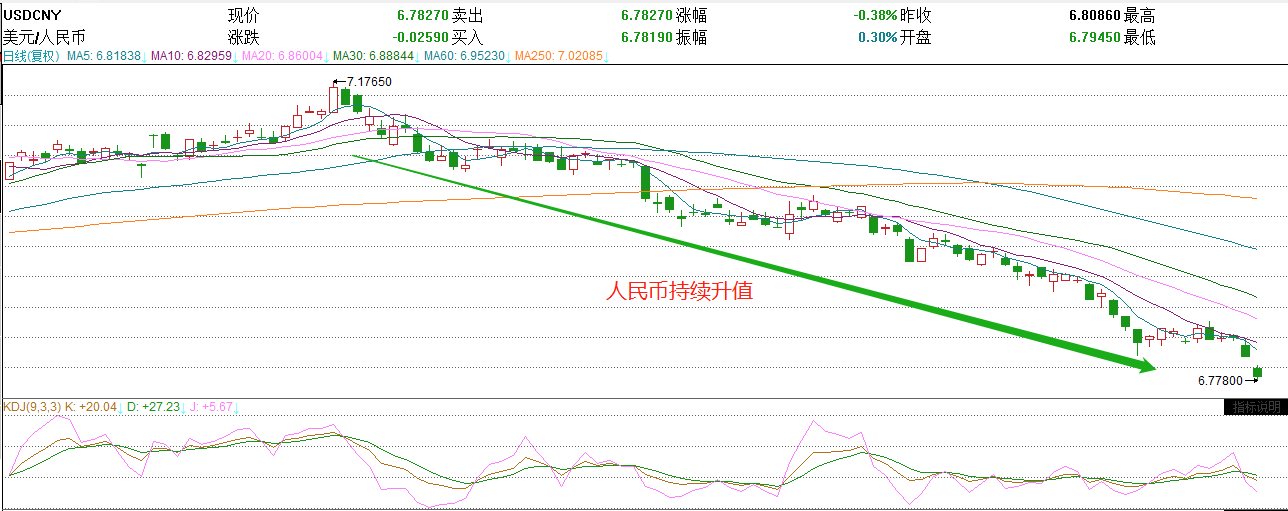Click the 6.78190 bid price
1288x511 pixels.
tap(648, 38)
